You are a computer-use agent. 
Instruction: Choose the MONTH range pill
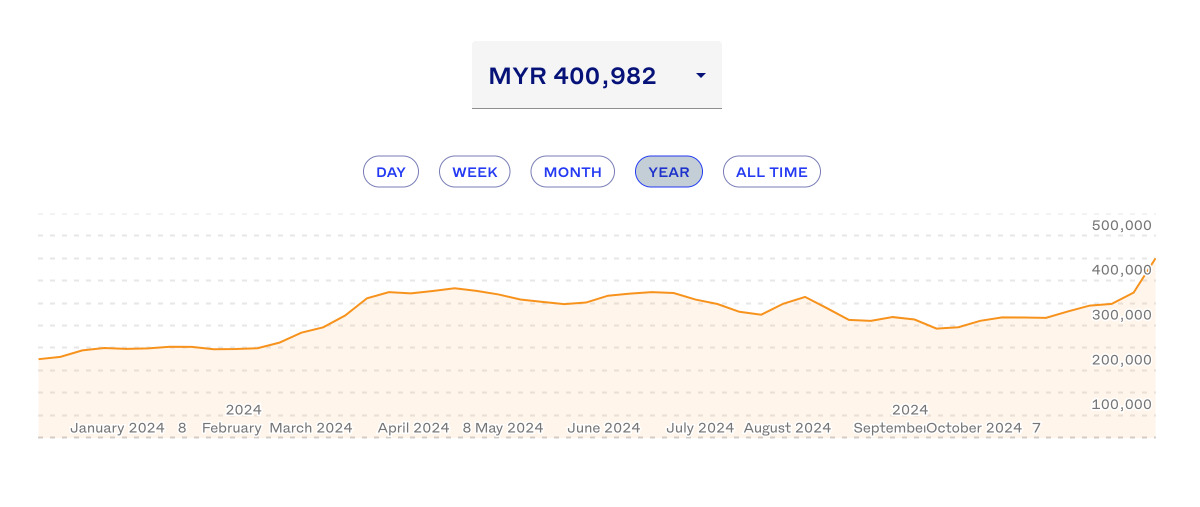click(x=572, y=172)
